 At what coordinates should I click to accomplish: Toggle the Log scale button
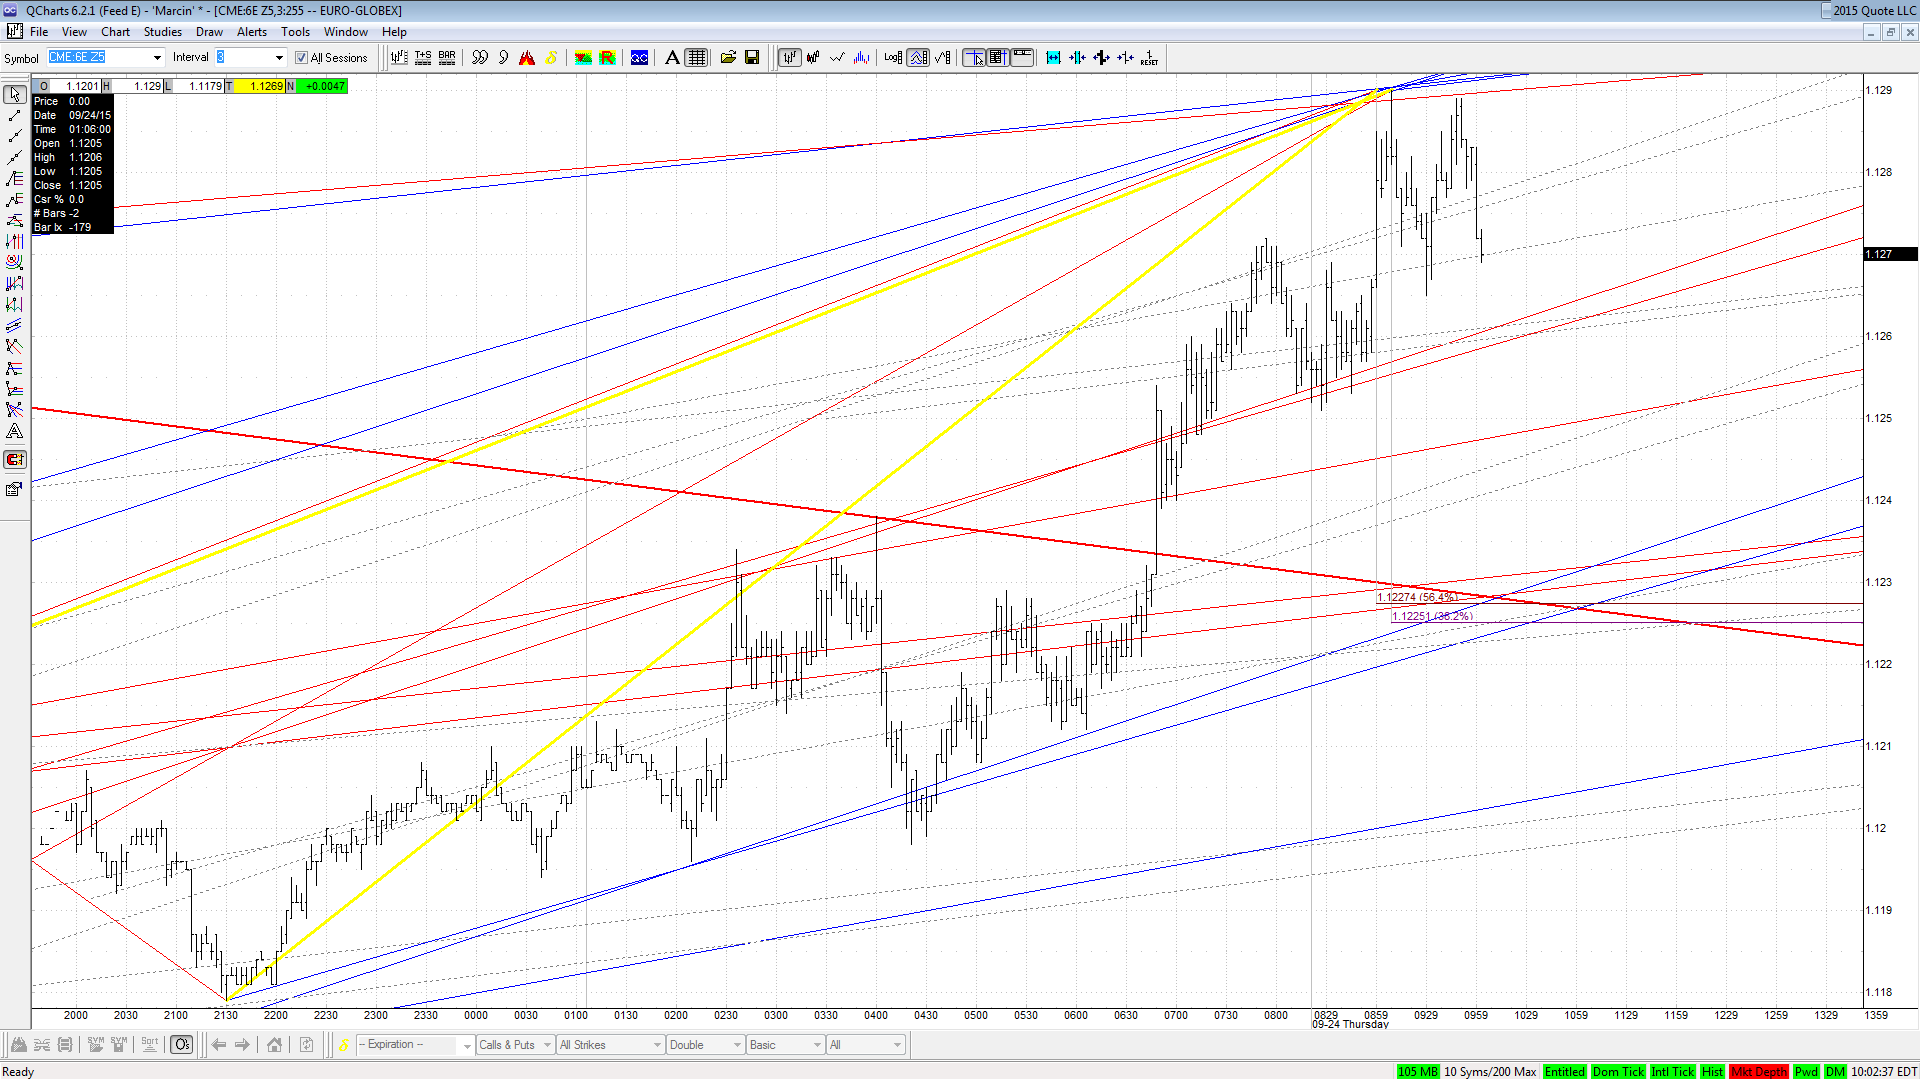(893, 58)
